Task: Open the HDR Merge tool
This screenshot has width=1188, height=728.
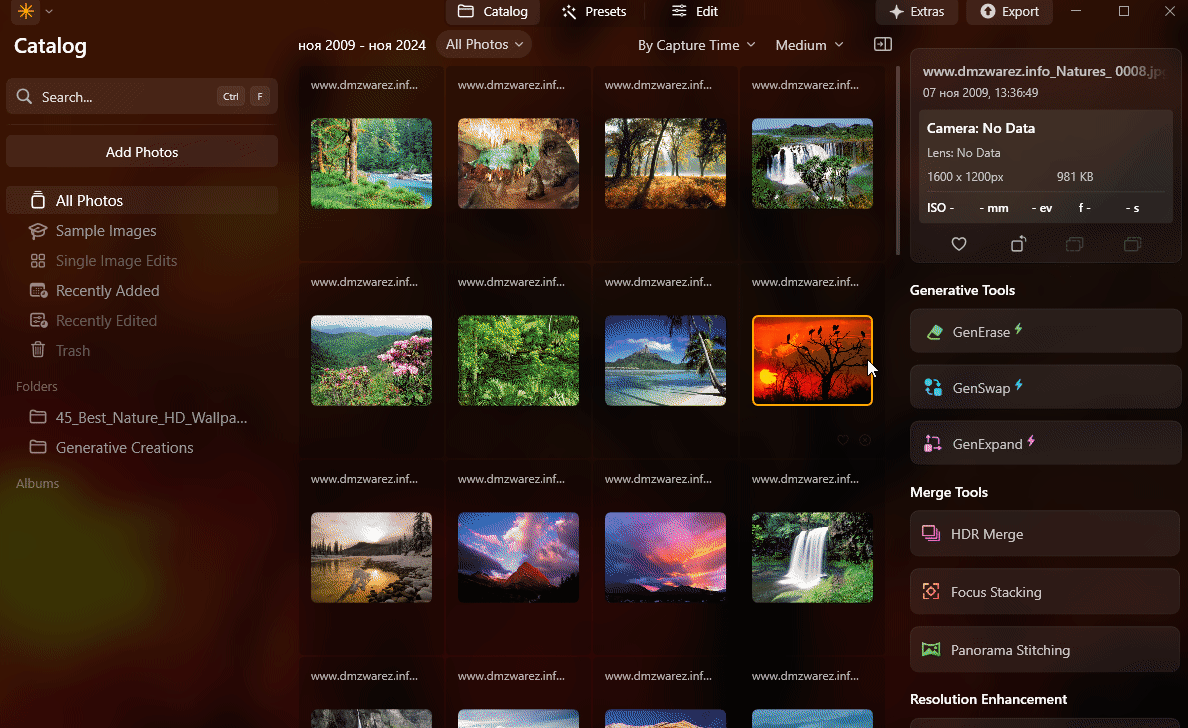Action: pyautogui.click(x=1045, y=534)
